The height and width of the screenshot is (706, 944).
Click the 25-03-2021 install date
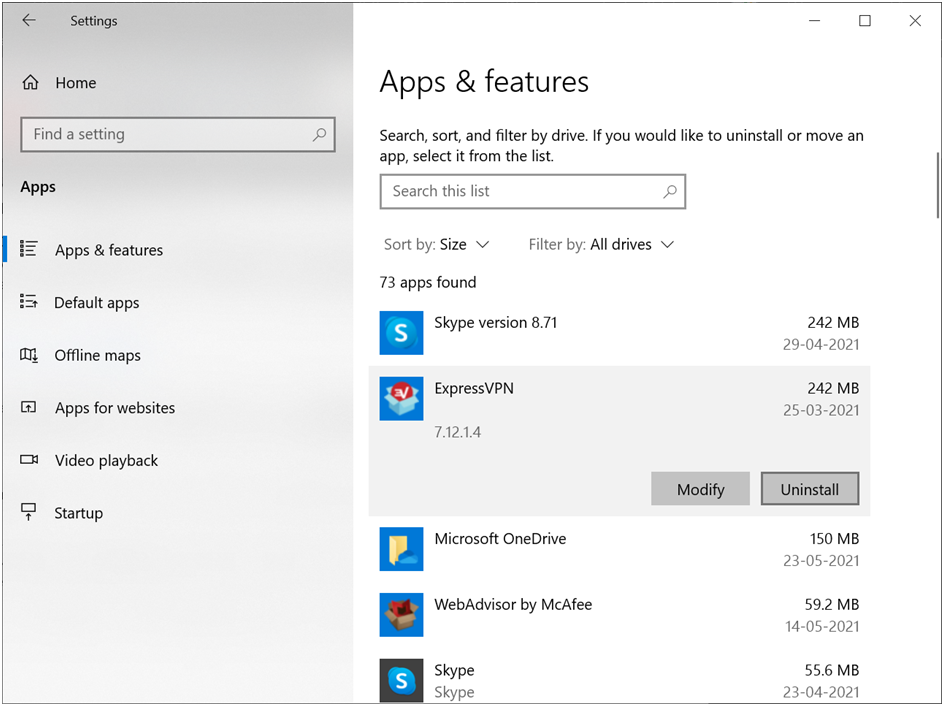point(821,410)
